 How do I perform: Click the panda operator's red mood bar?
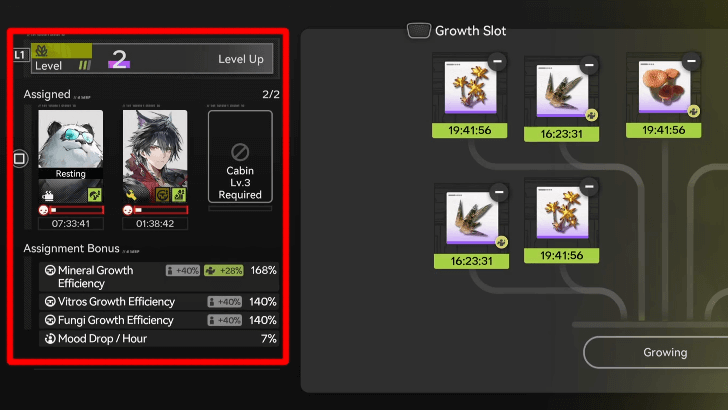tap(71, 210)
